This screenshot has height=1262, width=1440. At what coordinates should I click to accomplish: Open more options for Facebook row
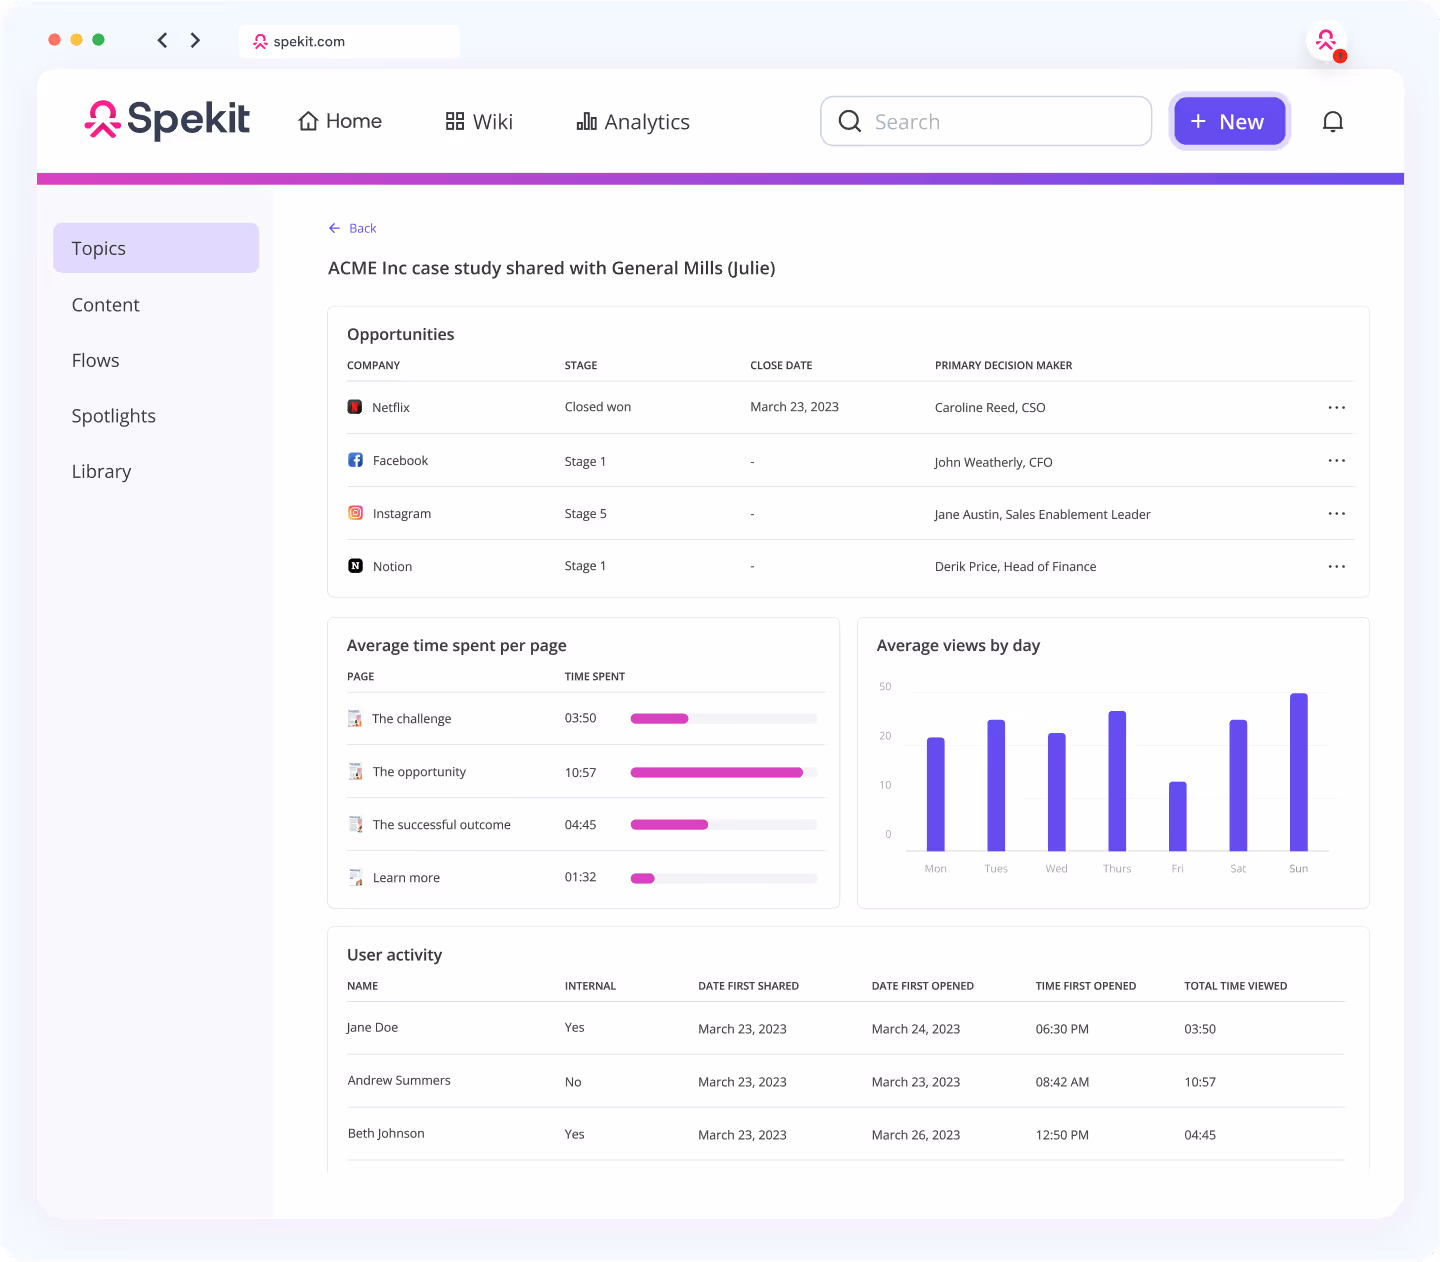coord(1337,460)
